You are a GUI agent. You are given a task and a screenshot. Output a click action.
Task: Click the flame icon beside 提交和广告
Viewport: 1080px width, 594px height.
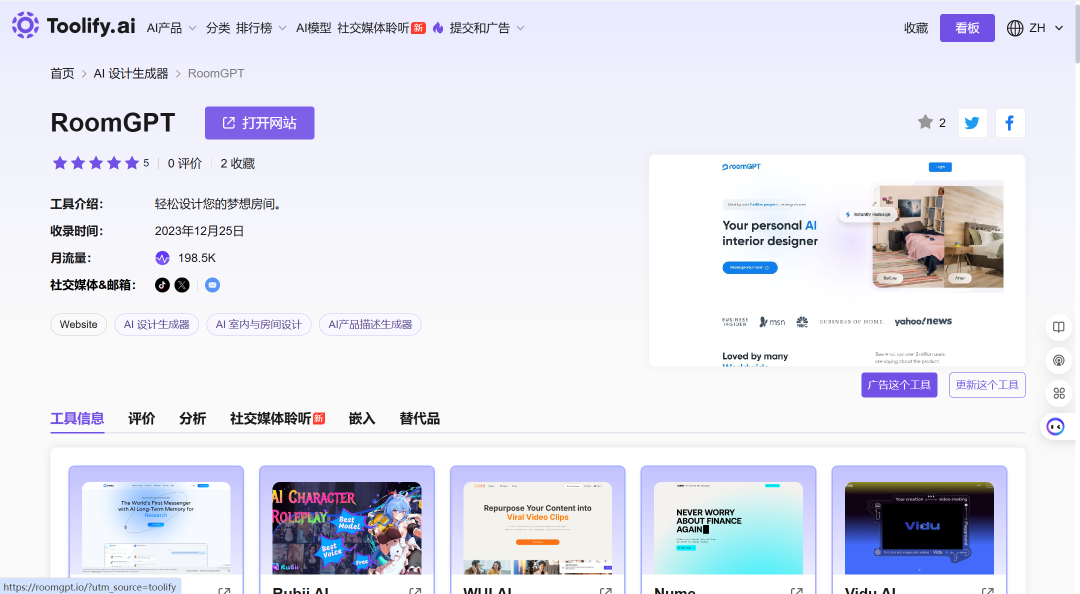[438, 28]
